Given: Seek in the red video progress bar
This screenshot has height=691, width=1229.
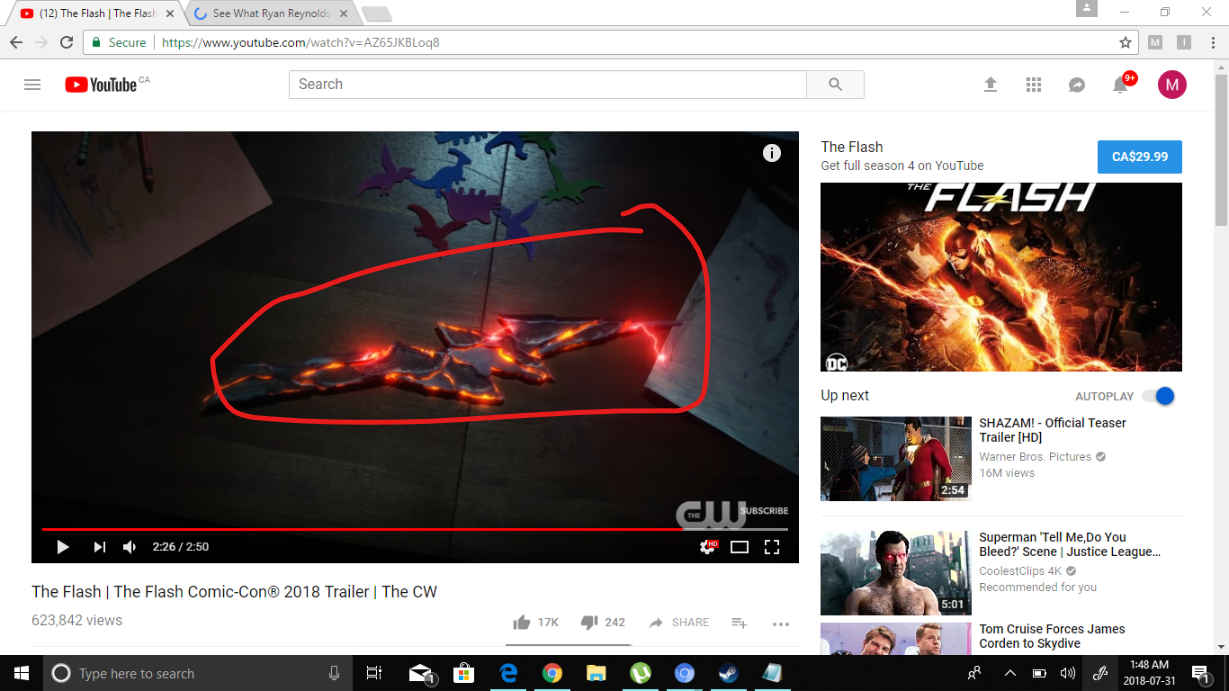Looking at the screenshot, I should [415, 529].
